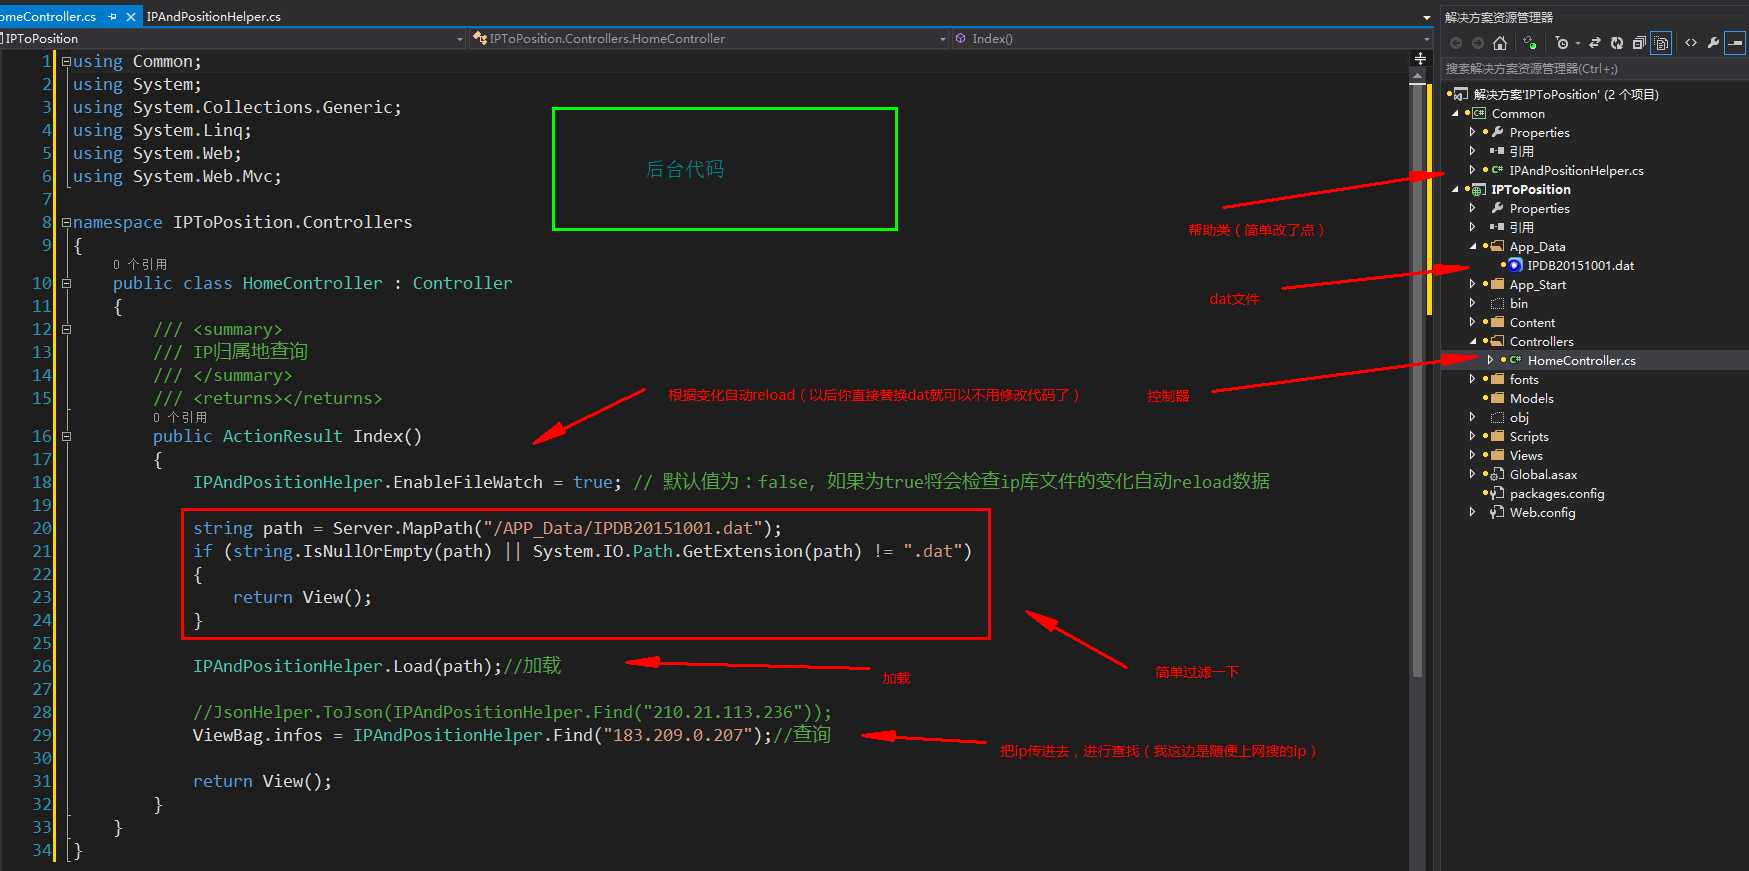This screenshot has height=871, width=1749.
Task: Click the references link above Index method
Action: [180, 417]
